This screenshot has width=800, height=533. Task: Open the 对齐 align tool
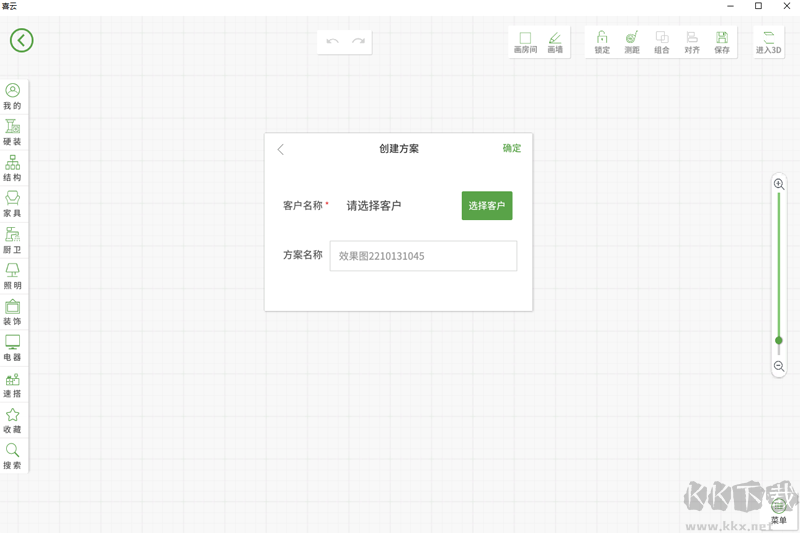pyautogui.click(x=692, y=42)
